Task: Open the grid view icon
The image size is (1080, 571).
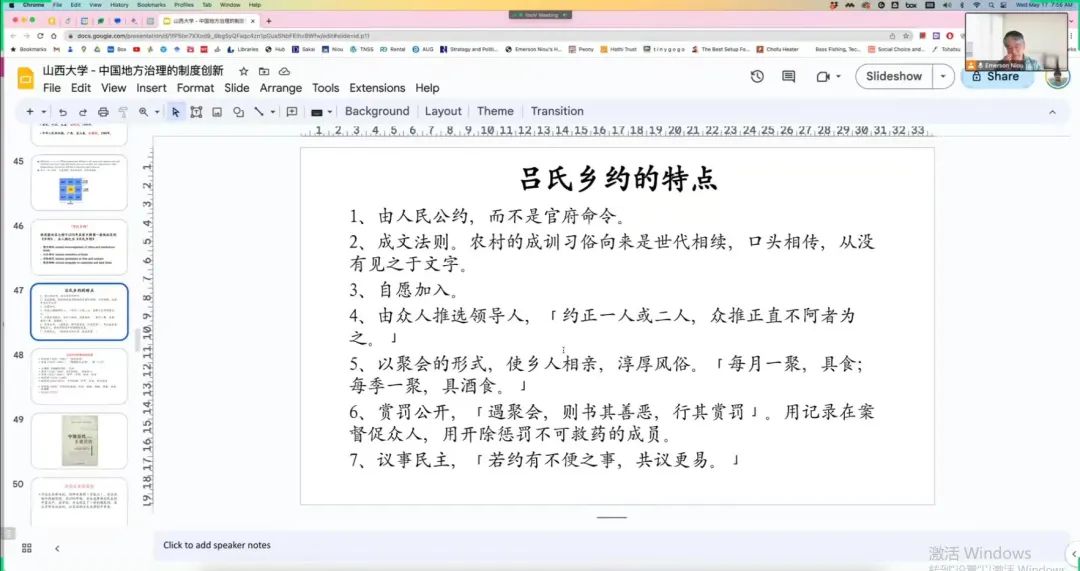Action: coord(27,548)
